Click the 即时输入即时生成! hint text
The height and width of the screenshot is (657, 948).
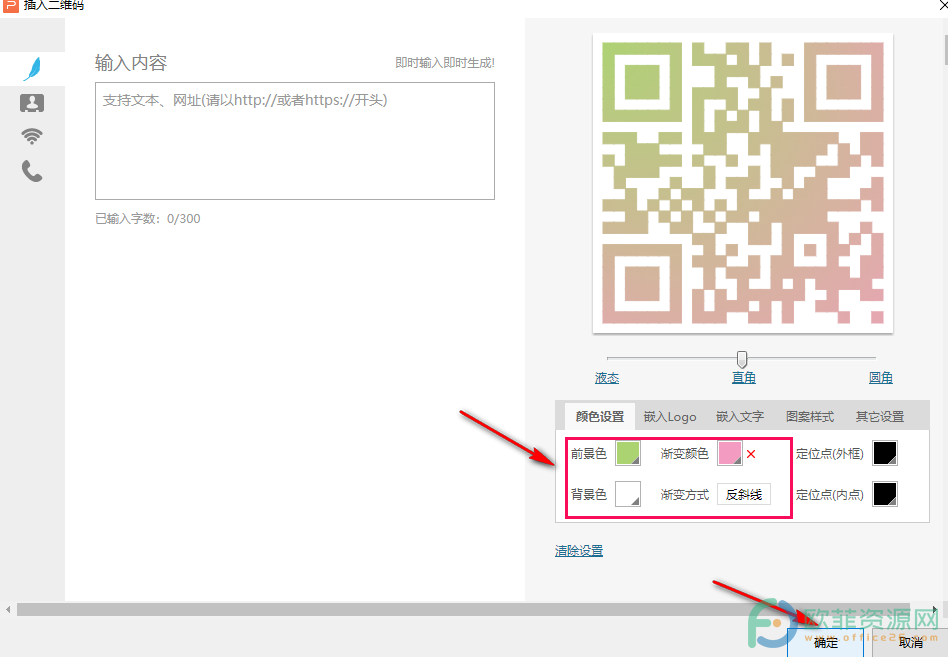pyautogui.click(x=445, y=63)
